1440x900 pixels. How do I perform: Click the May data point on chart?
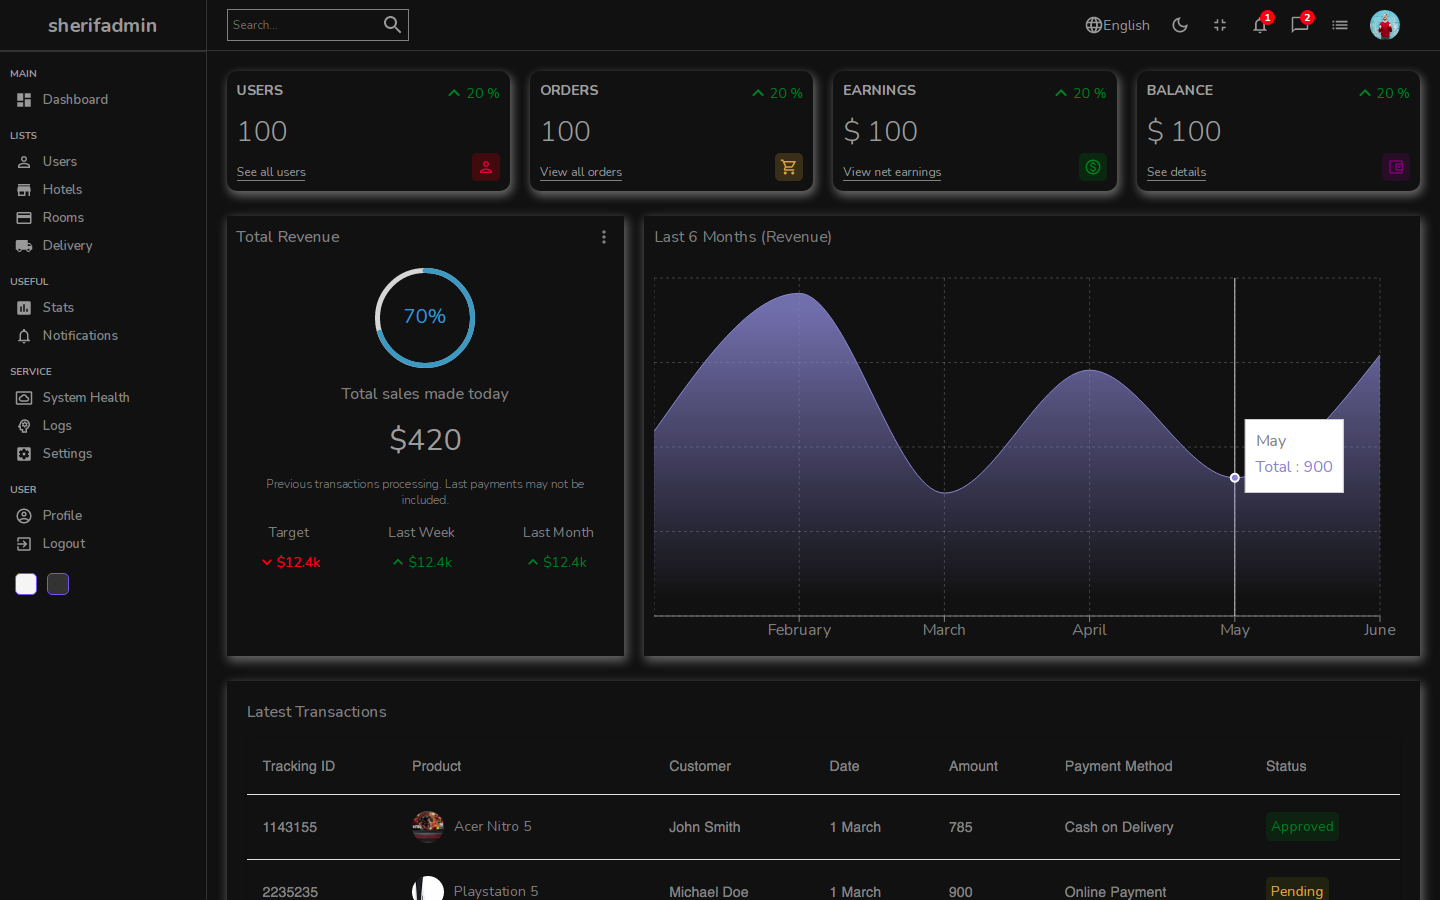(x=1235, y=478)
